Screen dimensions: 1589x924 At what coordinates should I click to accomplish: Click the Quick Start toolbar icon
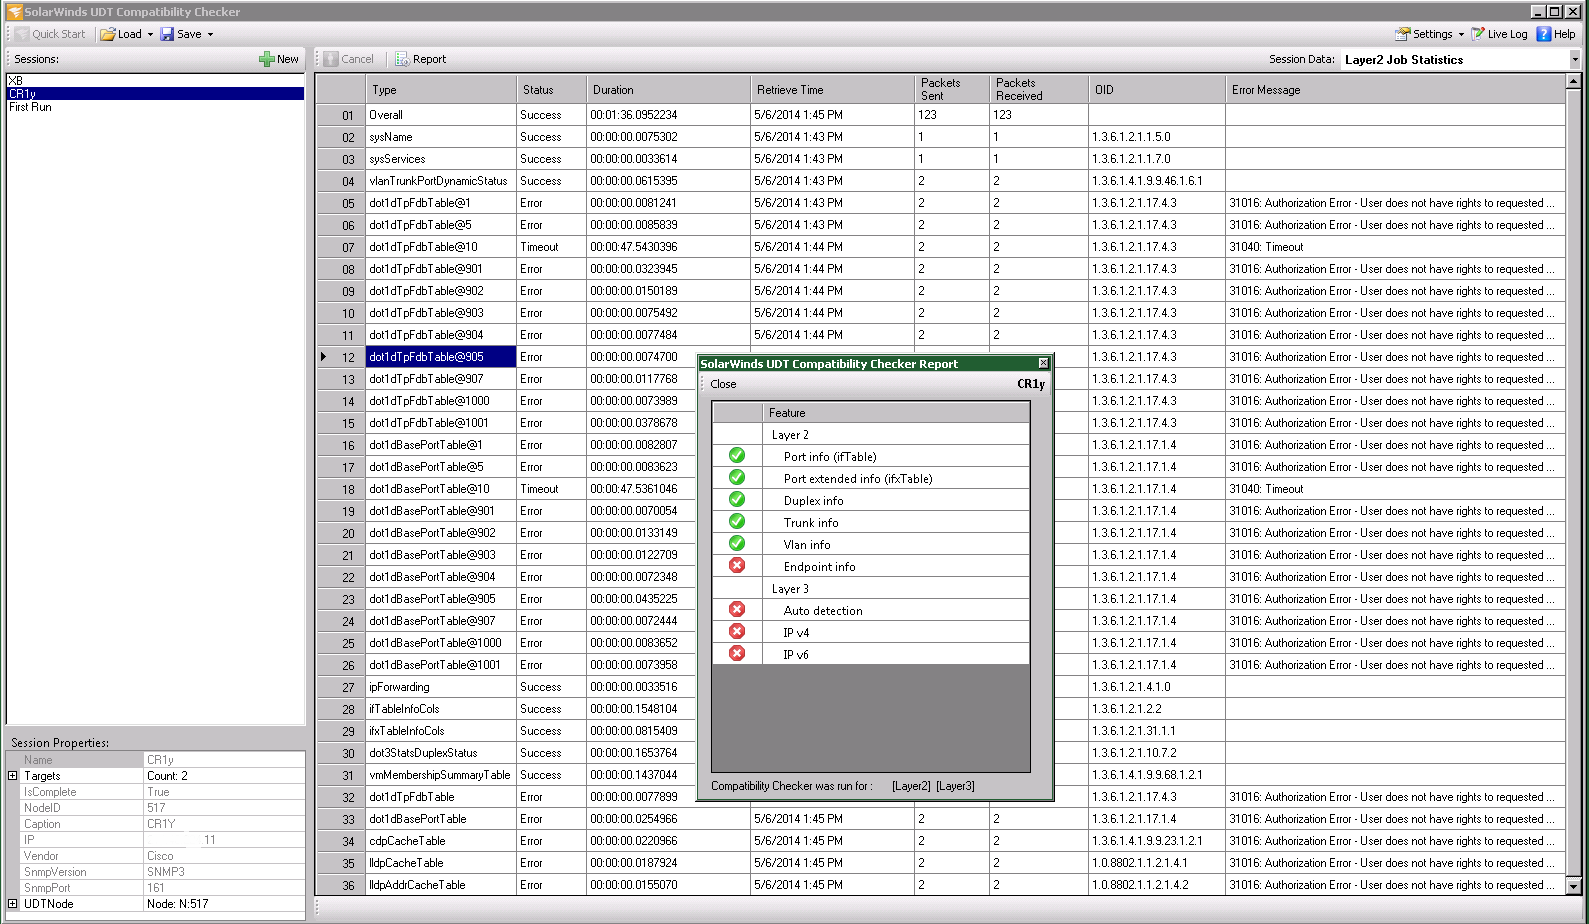tap(22, 34)
